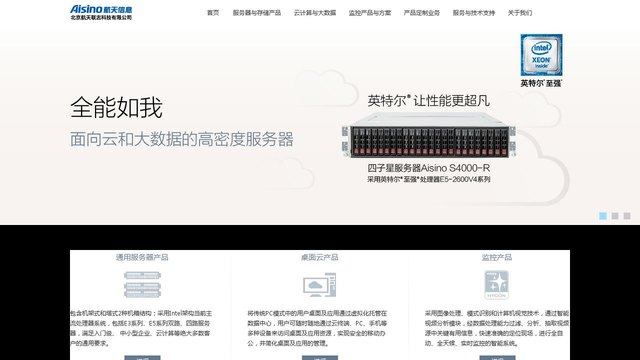Click button below 通用服务器产品 description

pos(142,358)
